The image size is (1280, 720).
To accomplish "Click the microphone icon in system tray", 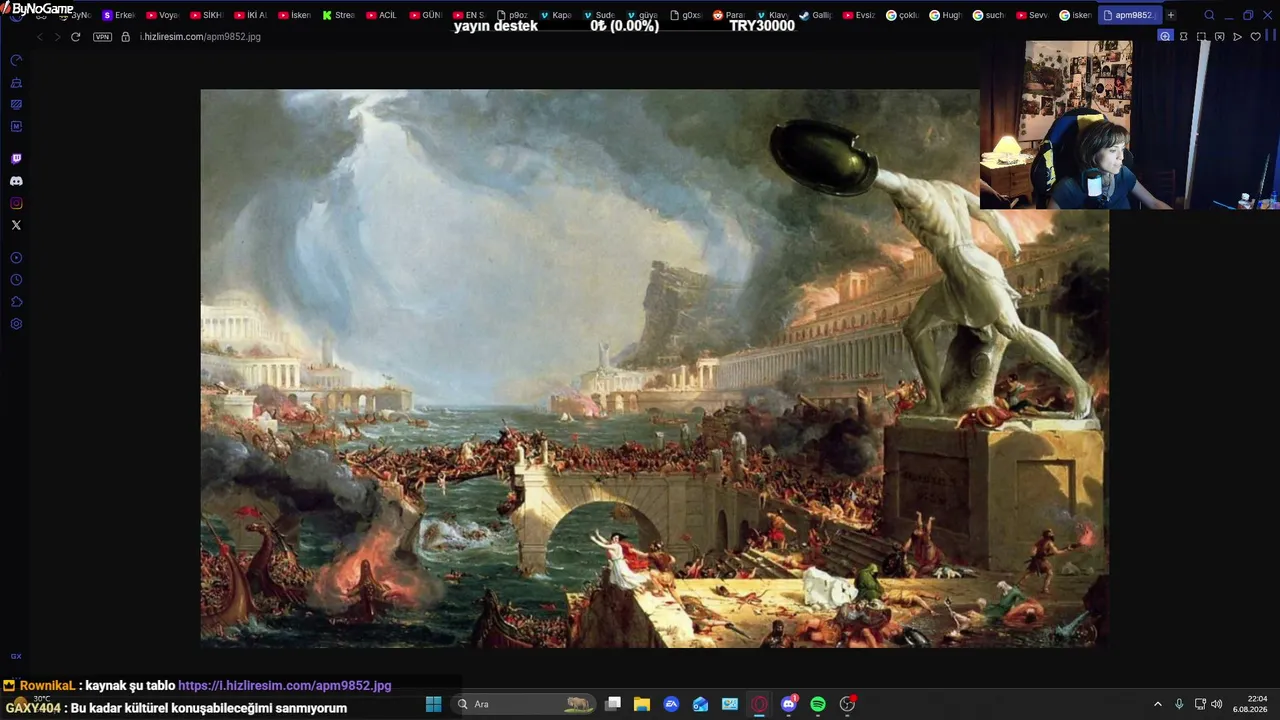I will coord(1179,704).
